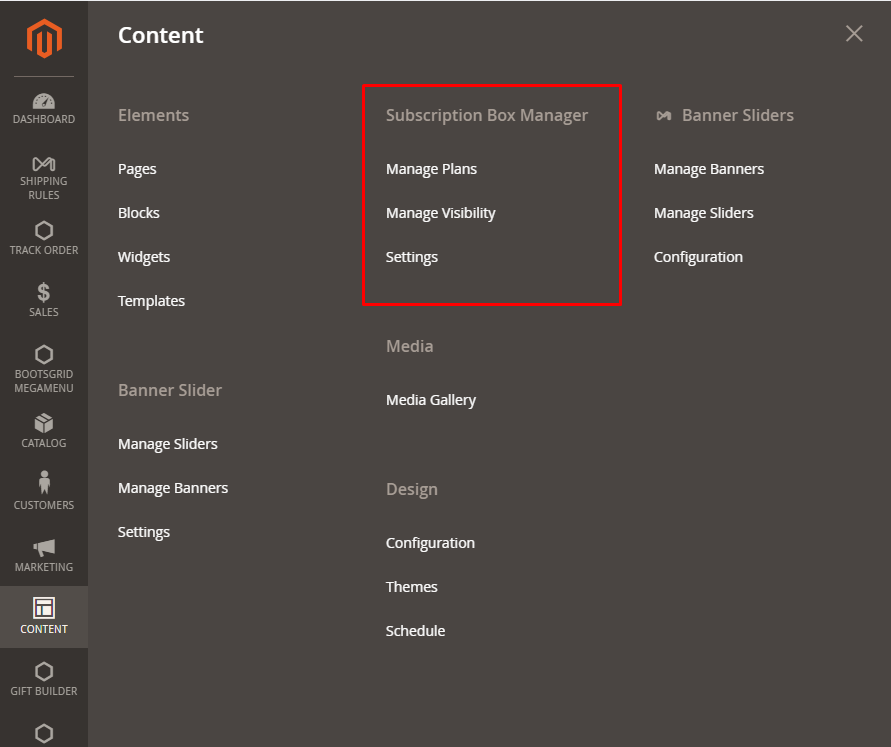Viewport: 891px width, 747px height.
Task: Open Media Gallery link
Action: 431,400
